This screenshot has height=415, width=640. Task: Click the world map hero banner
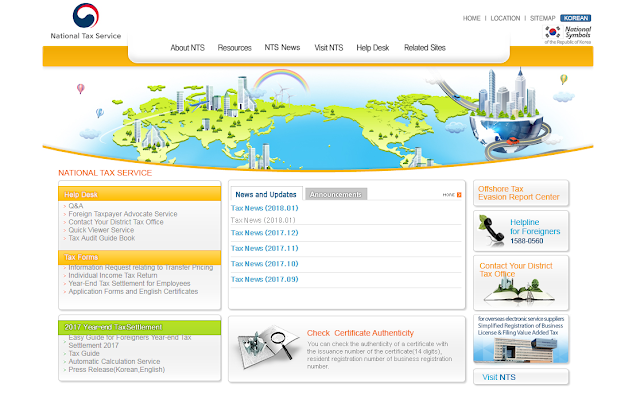coord(318,118)
